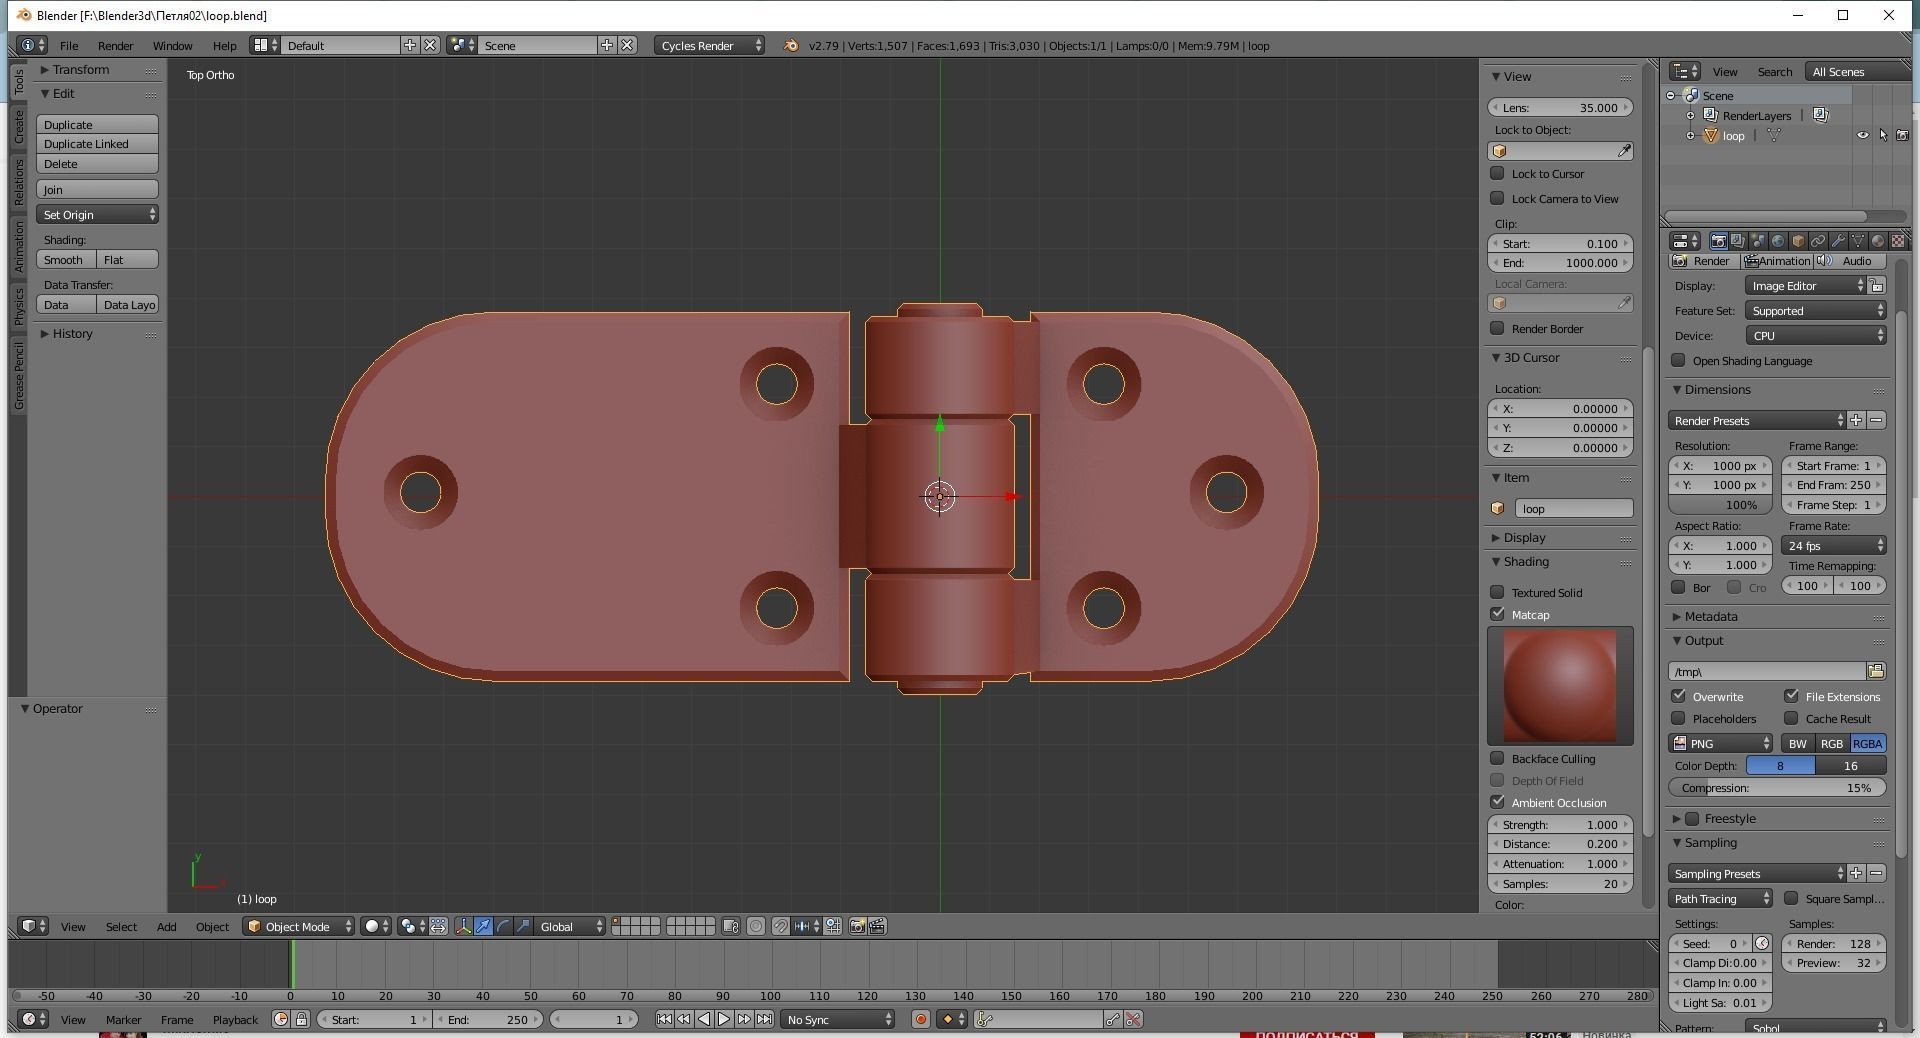This screenshot has height=1038, width=1920.
Task: Switch to the Create tab in tool shelf
Action: (x=18, y=127)
